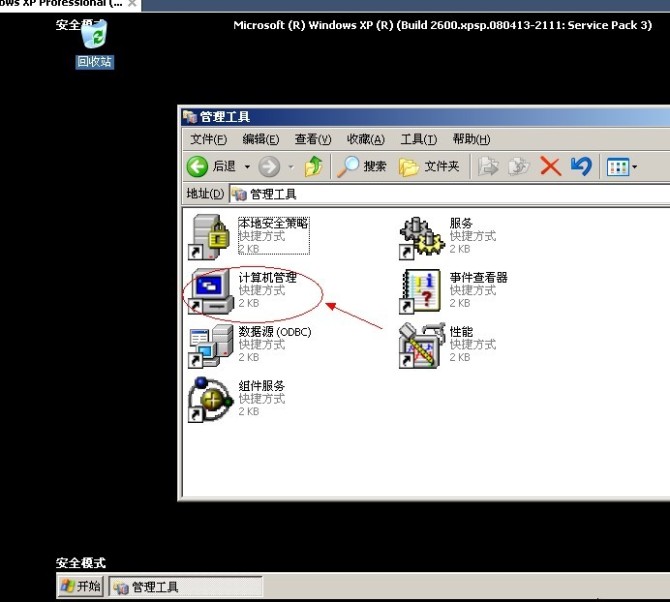Open the File (文件) menu
The height and width of the screenshot is (602, 670).
(x=209, y=139)
